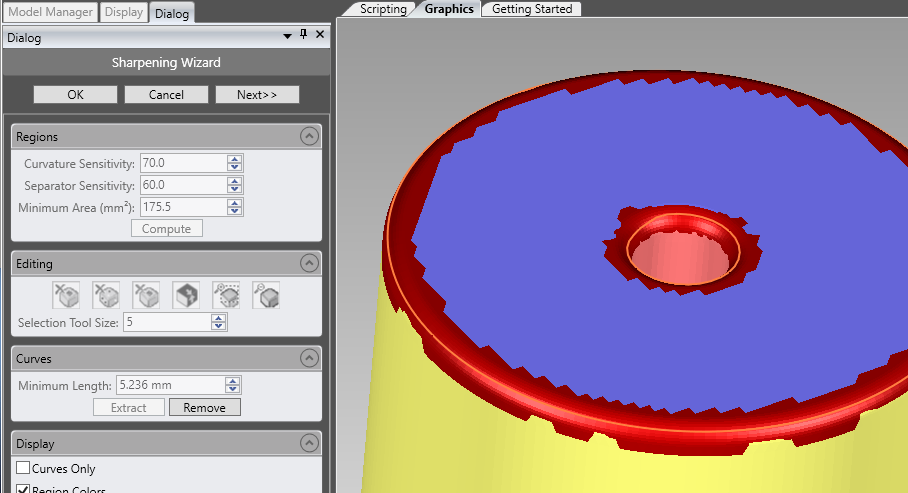Click the last Editing icon, magnifier over solid cube
908x493 pixels.
tap(266, 295)
